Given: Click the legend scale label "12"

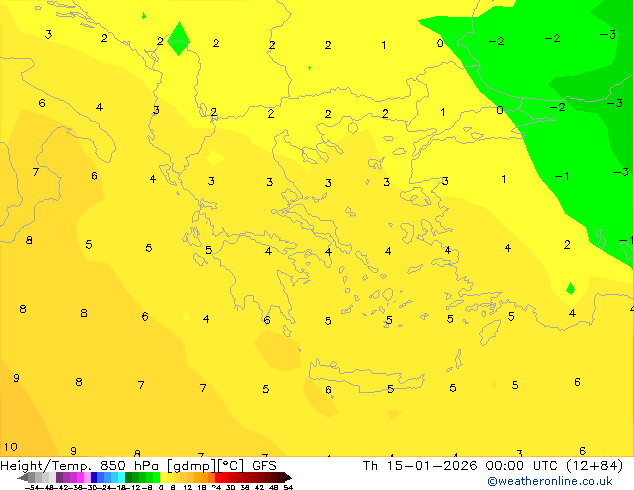Looking at the screenshot, I should [188, 488].
